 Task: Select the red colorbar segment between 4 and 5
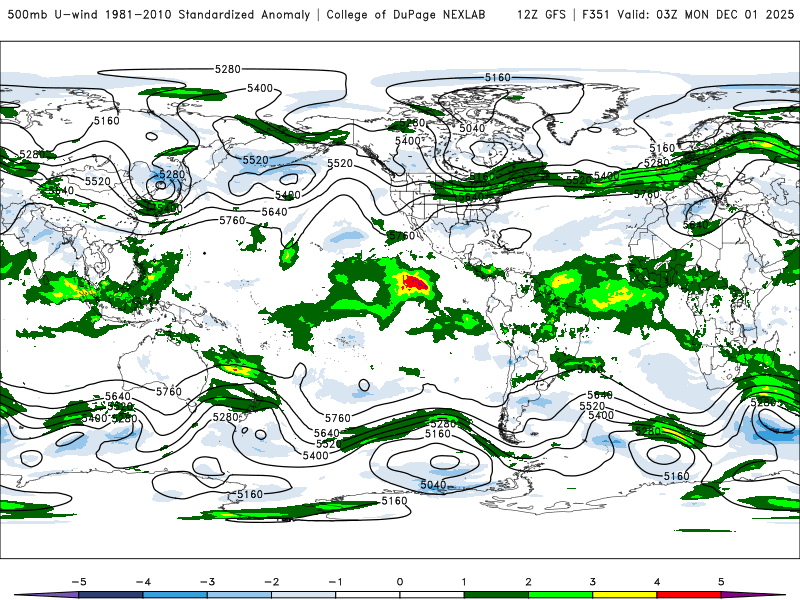(689, 595)
